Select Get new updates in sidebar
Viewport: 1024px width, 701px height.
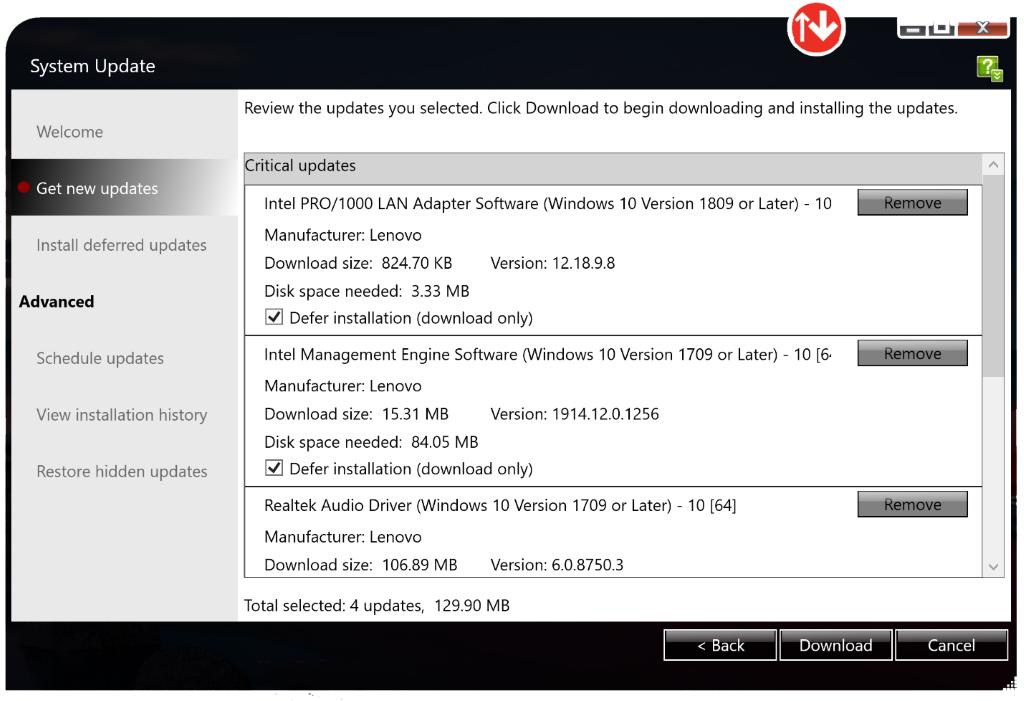click(97, 188)
